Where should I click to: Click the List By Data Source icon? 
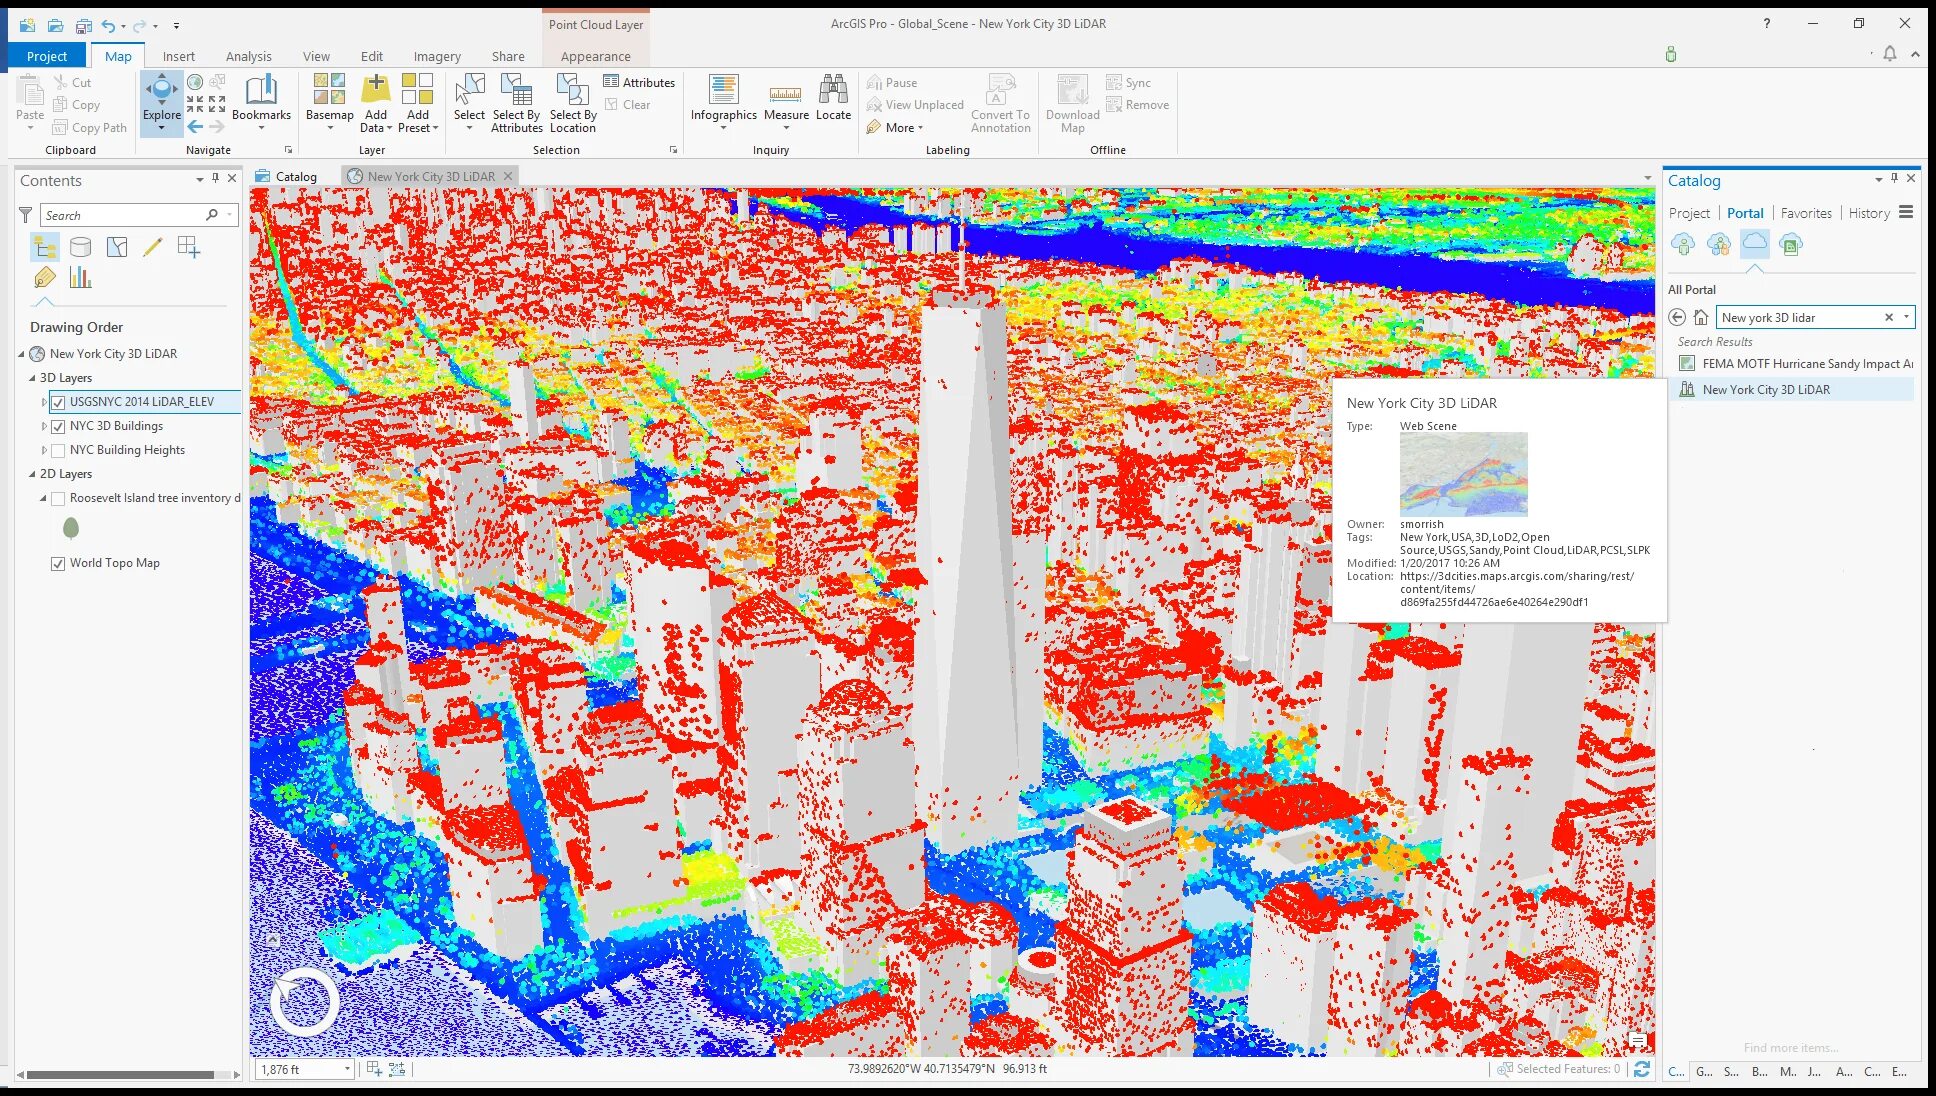81,247
